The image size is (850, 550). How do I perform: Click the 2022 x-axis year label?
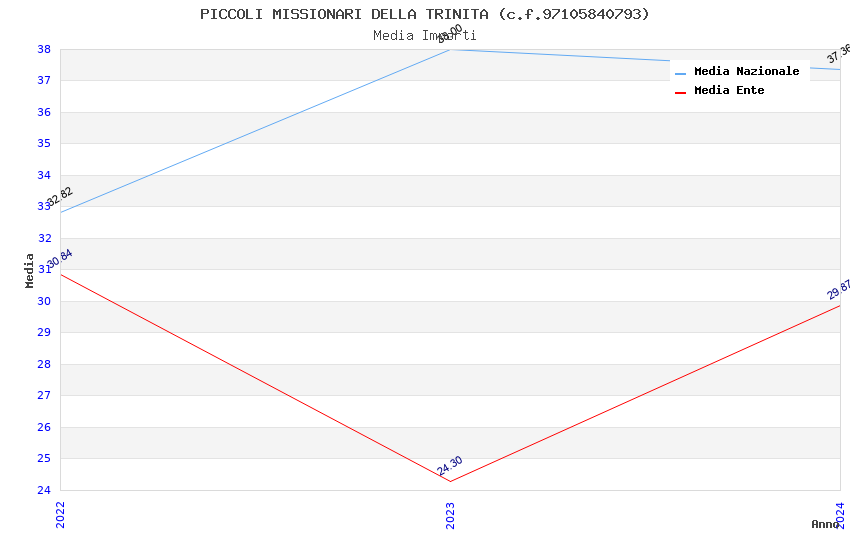tap(60, 515)
